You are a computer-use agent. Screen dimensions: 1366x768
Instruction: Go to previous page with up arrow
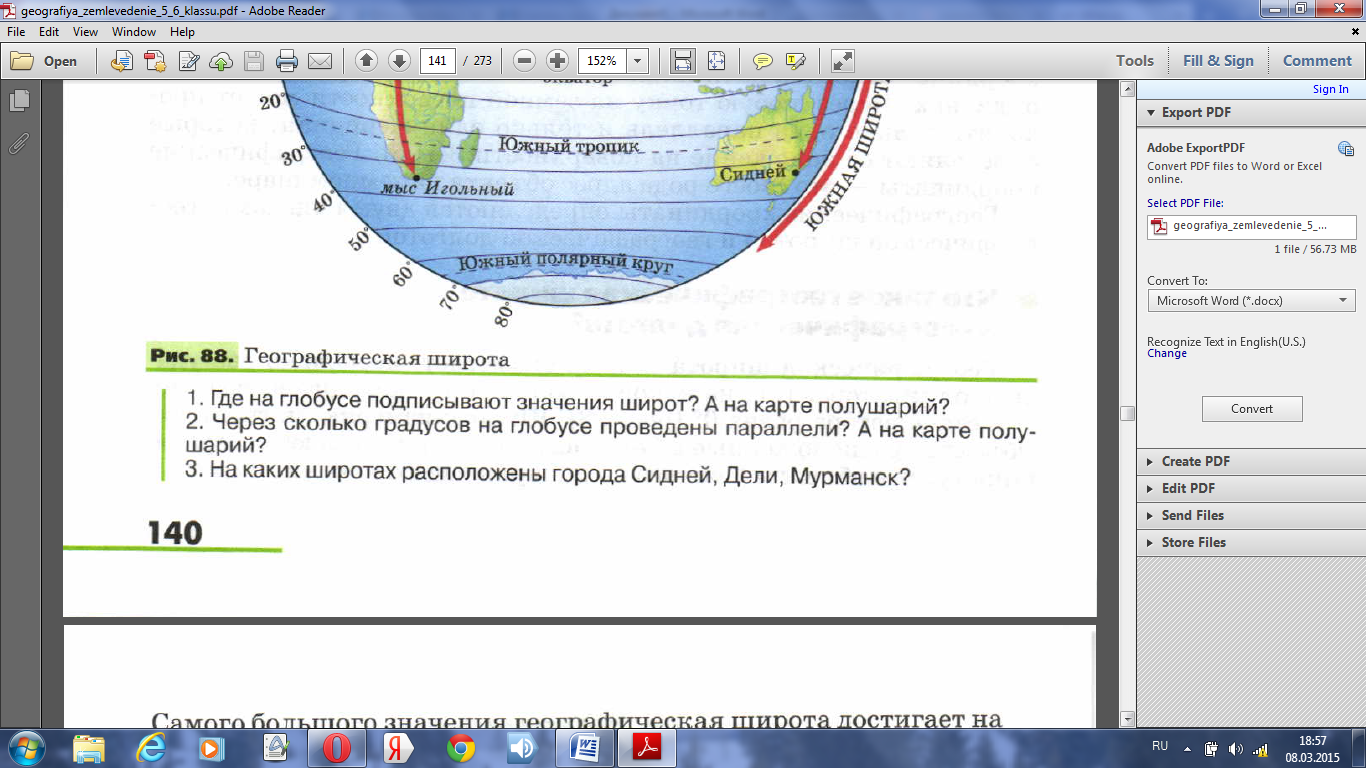click(366, 61)
